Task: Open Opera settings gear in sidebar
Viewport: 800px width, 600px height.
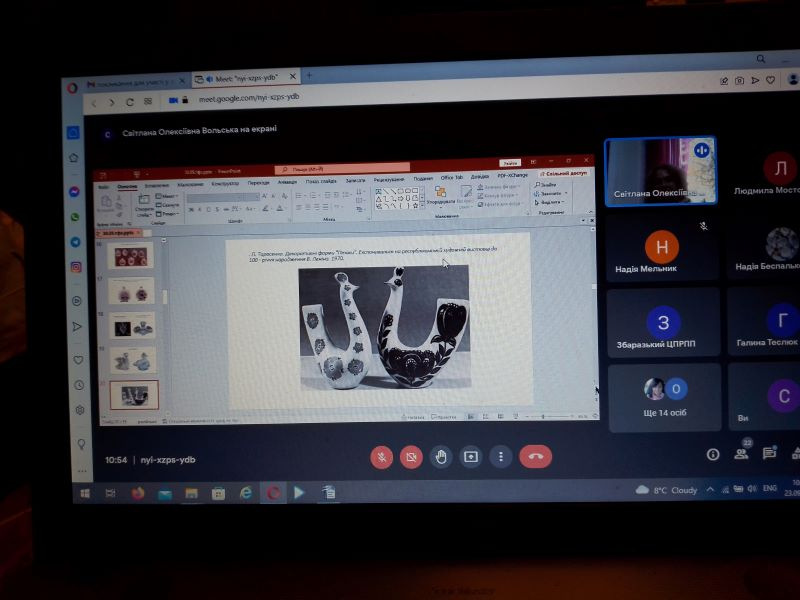Action: [80, 410]
